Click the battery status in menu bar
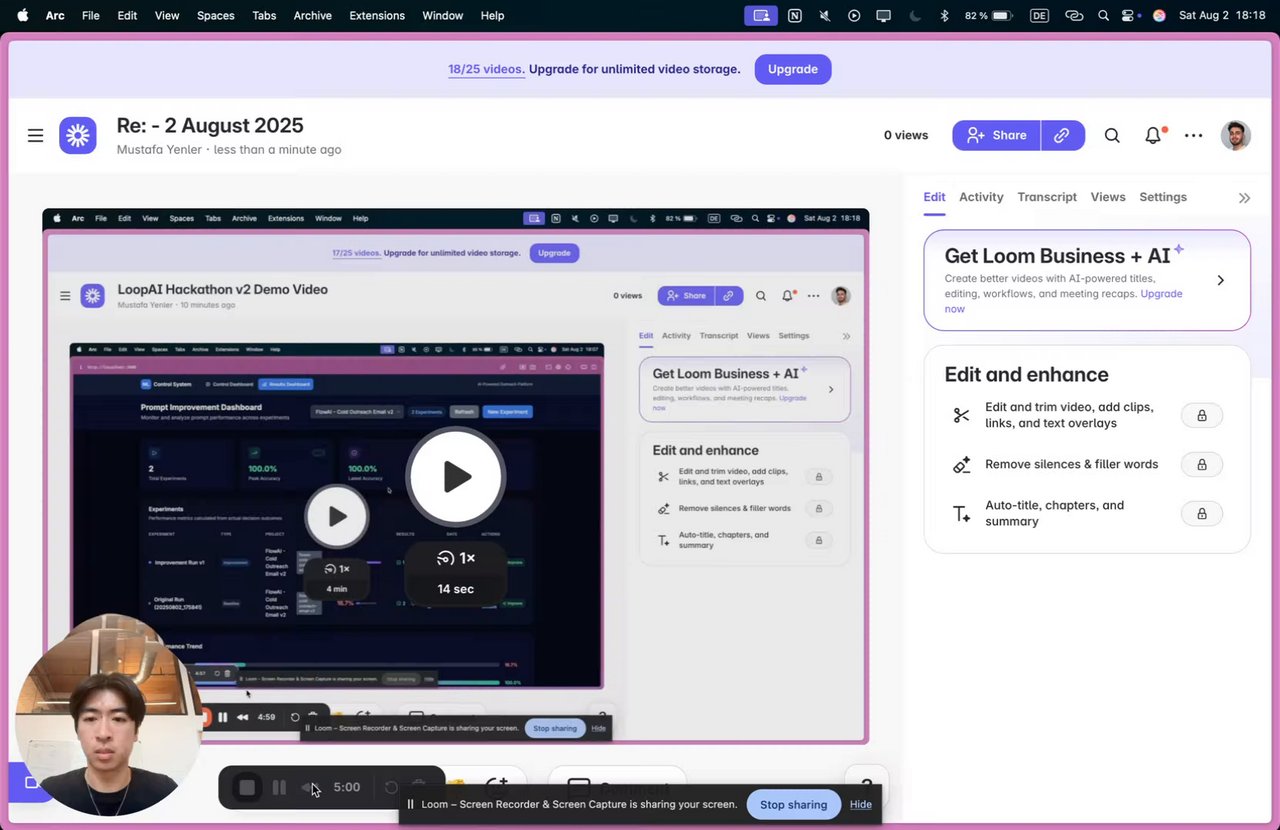 point(989,15)
